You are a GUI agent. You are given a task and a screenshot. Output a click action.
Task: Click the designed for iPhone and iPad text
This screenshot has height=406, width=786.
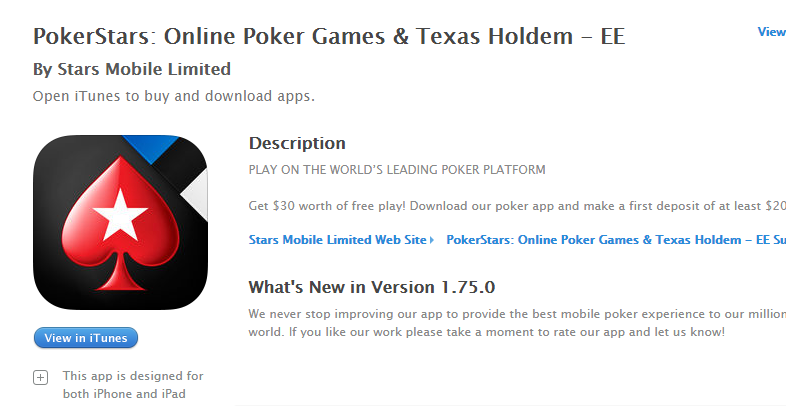point(133,385)
